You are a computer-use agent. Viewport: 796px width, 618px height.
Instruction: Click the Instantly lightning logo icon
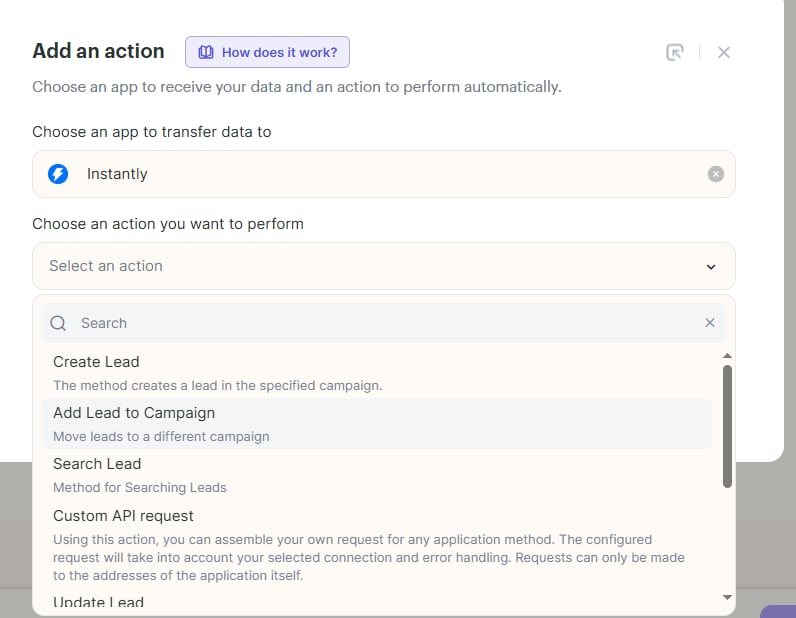[x=58, y=174]
